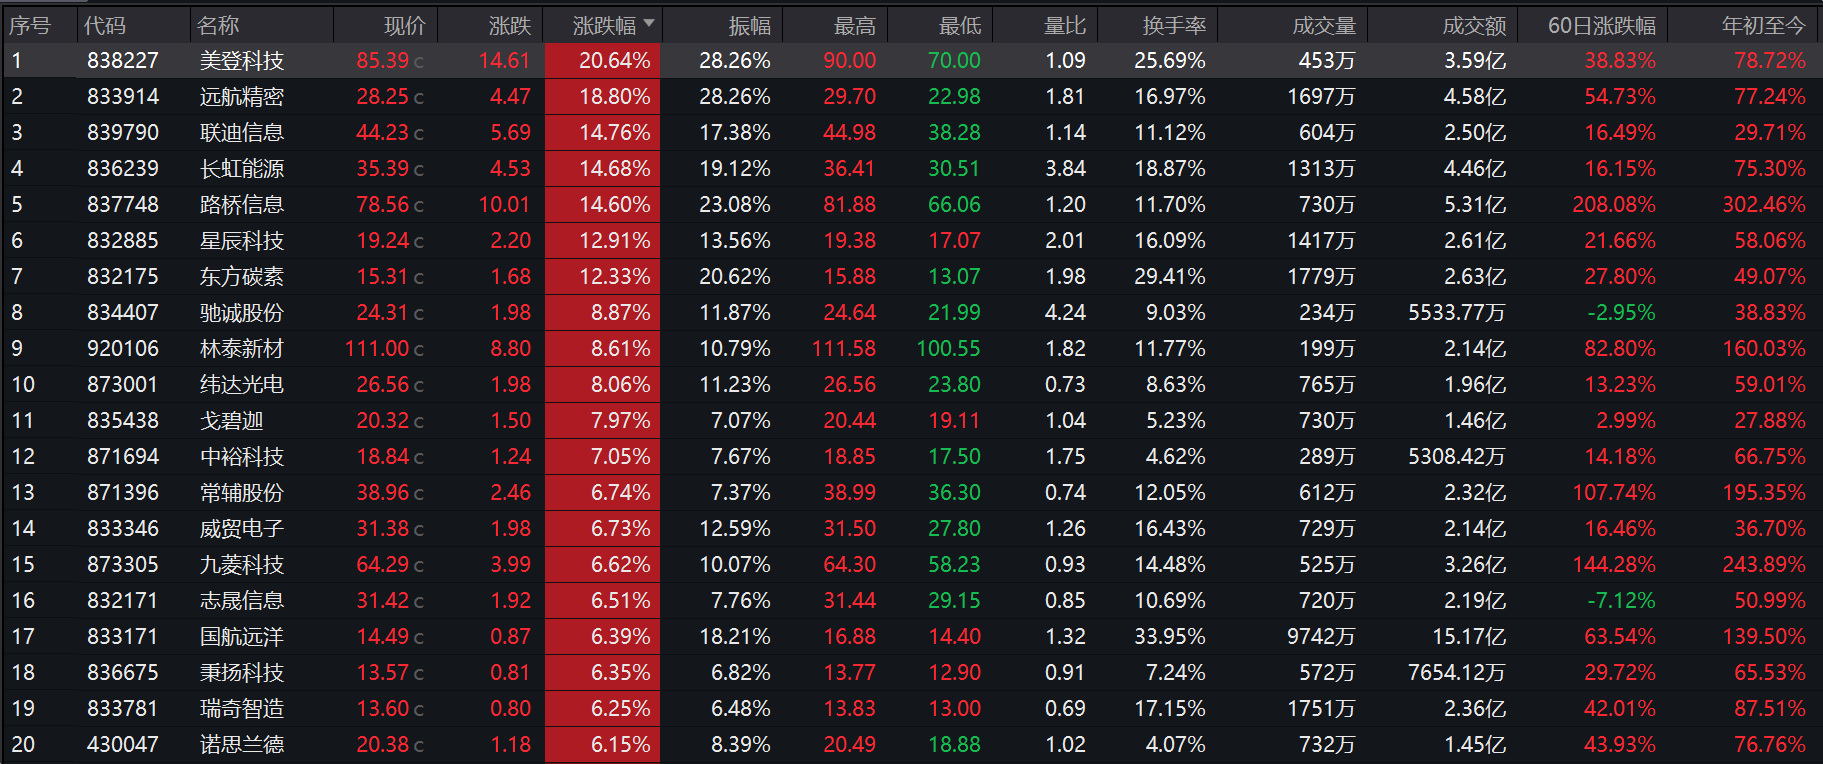Select the stock 星辰科技

tap(242, 241)
